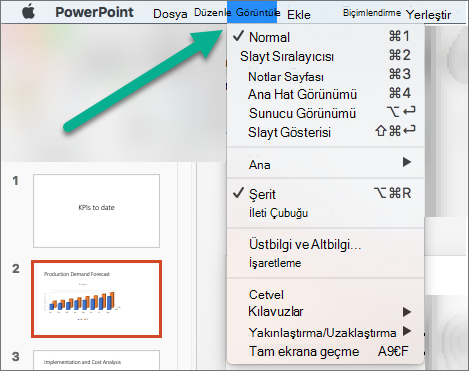This screenshot has width=469, height=371.
Task: Expand the Yakınlaştırma/Uzaklaştırma submenu
Action: click(325, 332)
